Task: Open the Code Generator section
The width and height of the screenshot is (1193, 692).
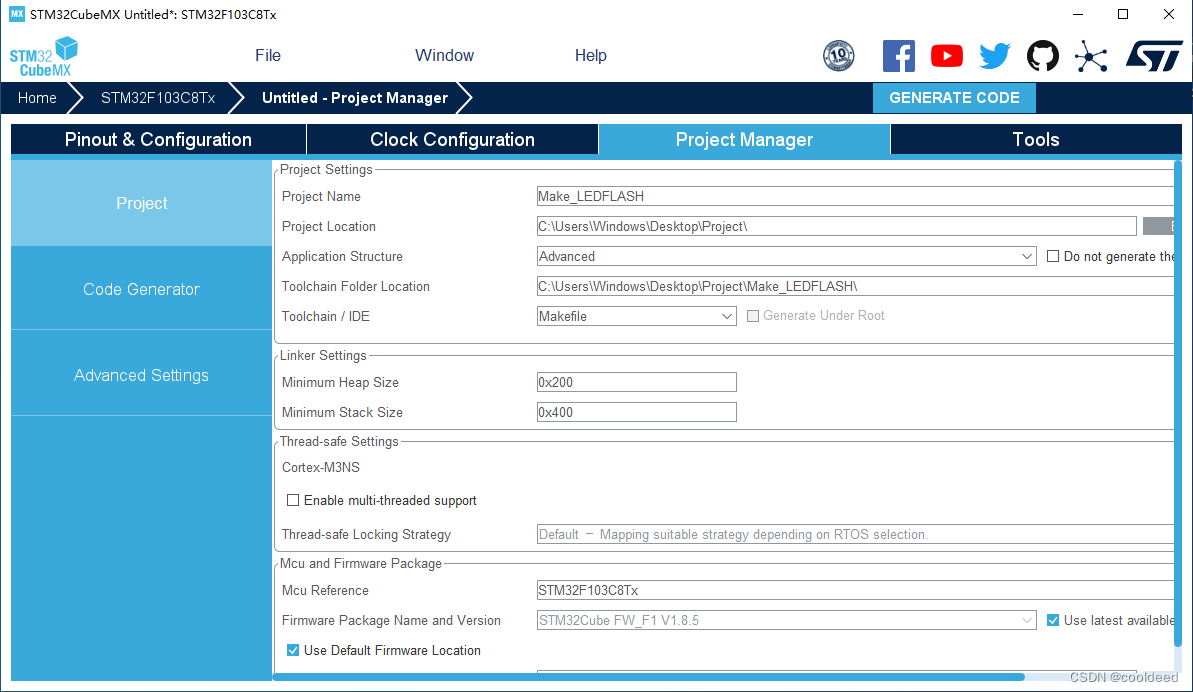Action: [x=142, y=289]
